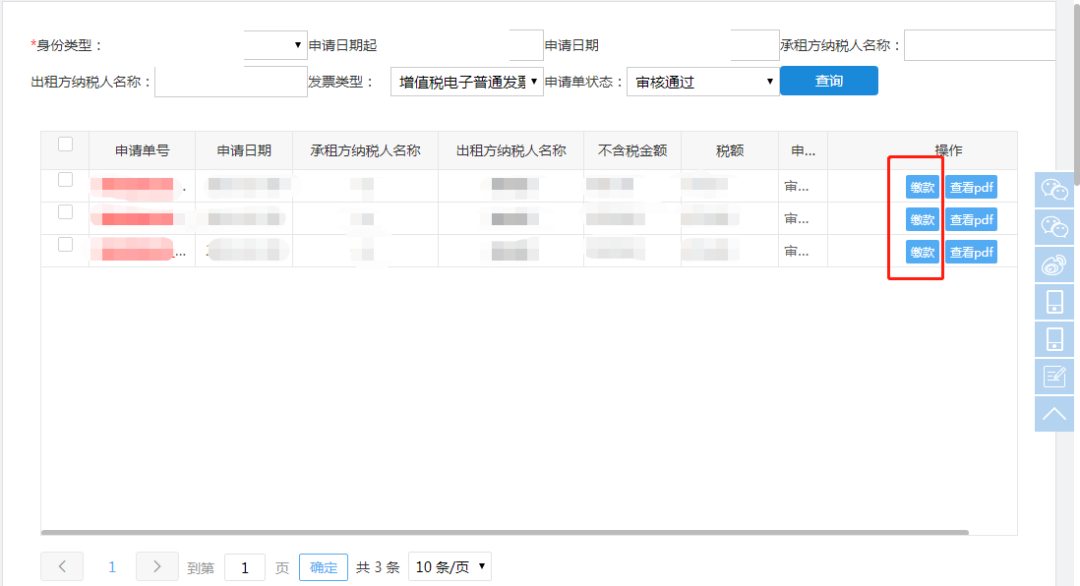The height and width of the screenshot is (586, 1080).
Task: Click 缴款 in the first row
Action: click(x=922, y=187)
